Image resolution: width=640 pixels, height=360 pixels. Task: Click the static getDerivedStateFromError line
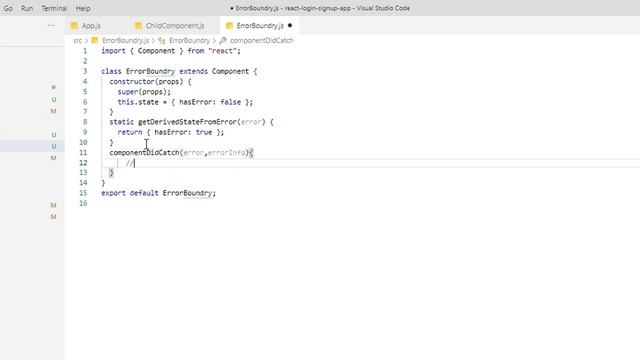point(191,122)
